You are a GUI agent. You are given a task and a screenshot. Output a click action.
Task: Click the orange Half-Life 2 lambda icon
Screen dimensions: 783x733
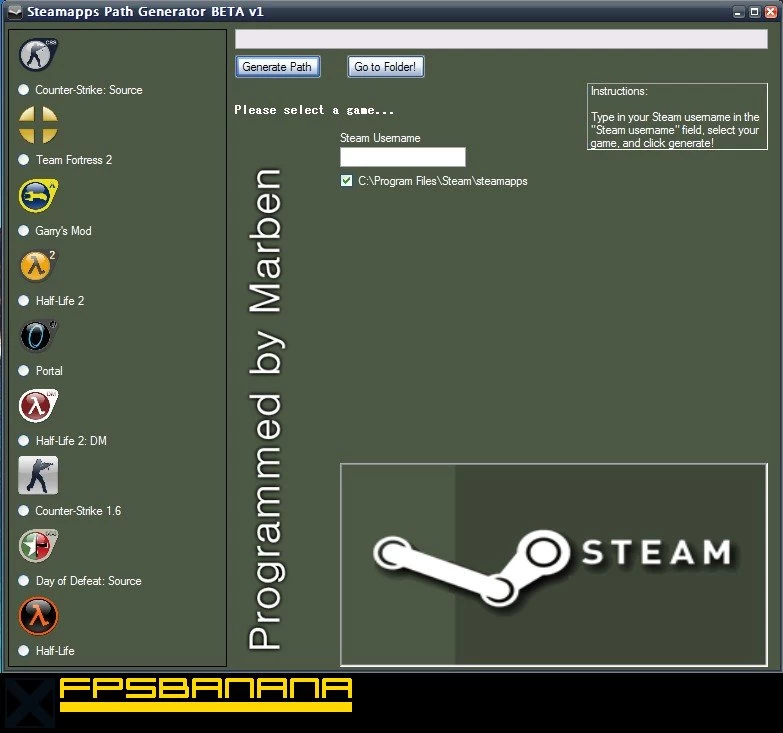pyautogui.click(x=38, y=266)
